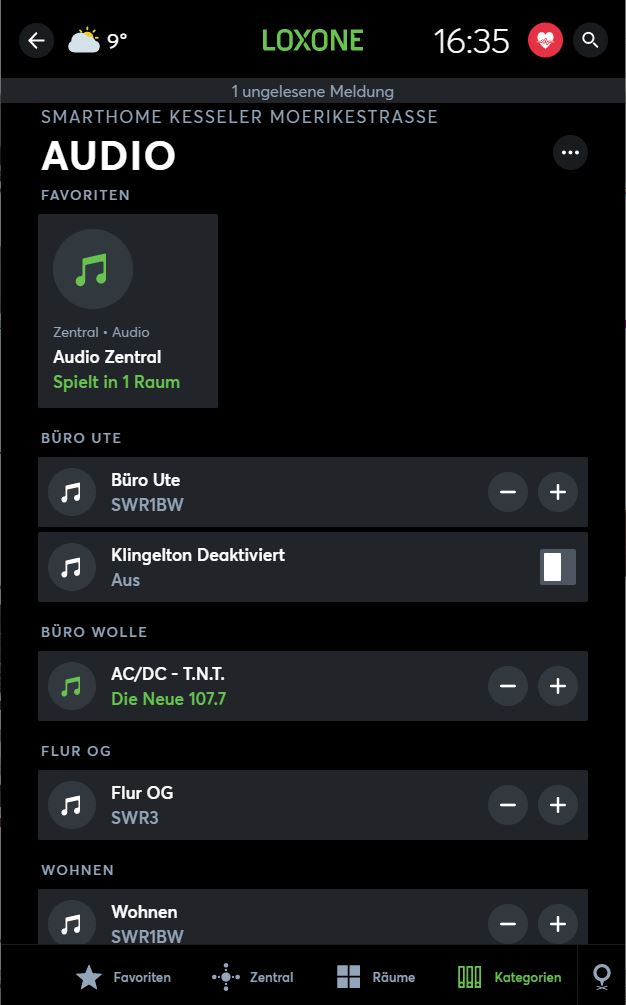
Task: Toggle the Klingelton Deaktiviert switch
Action: pos(558,567)
